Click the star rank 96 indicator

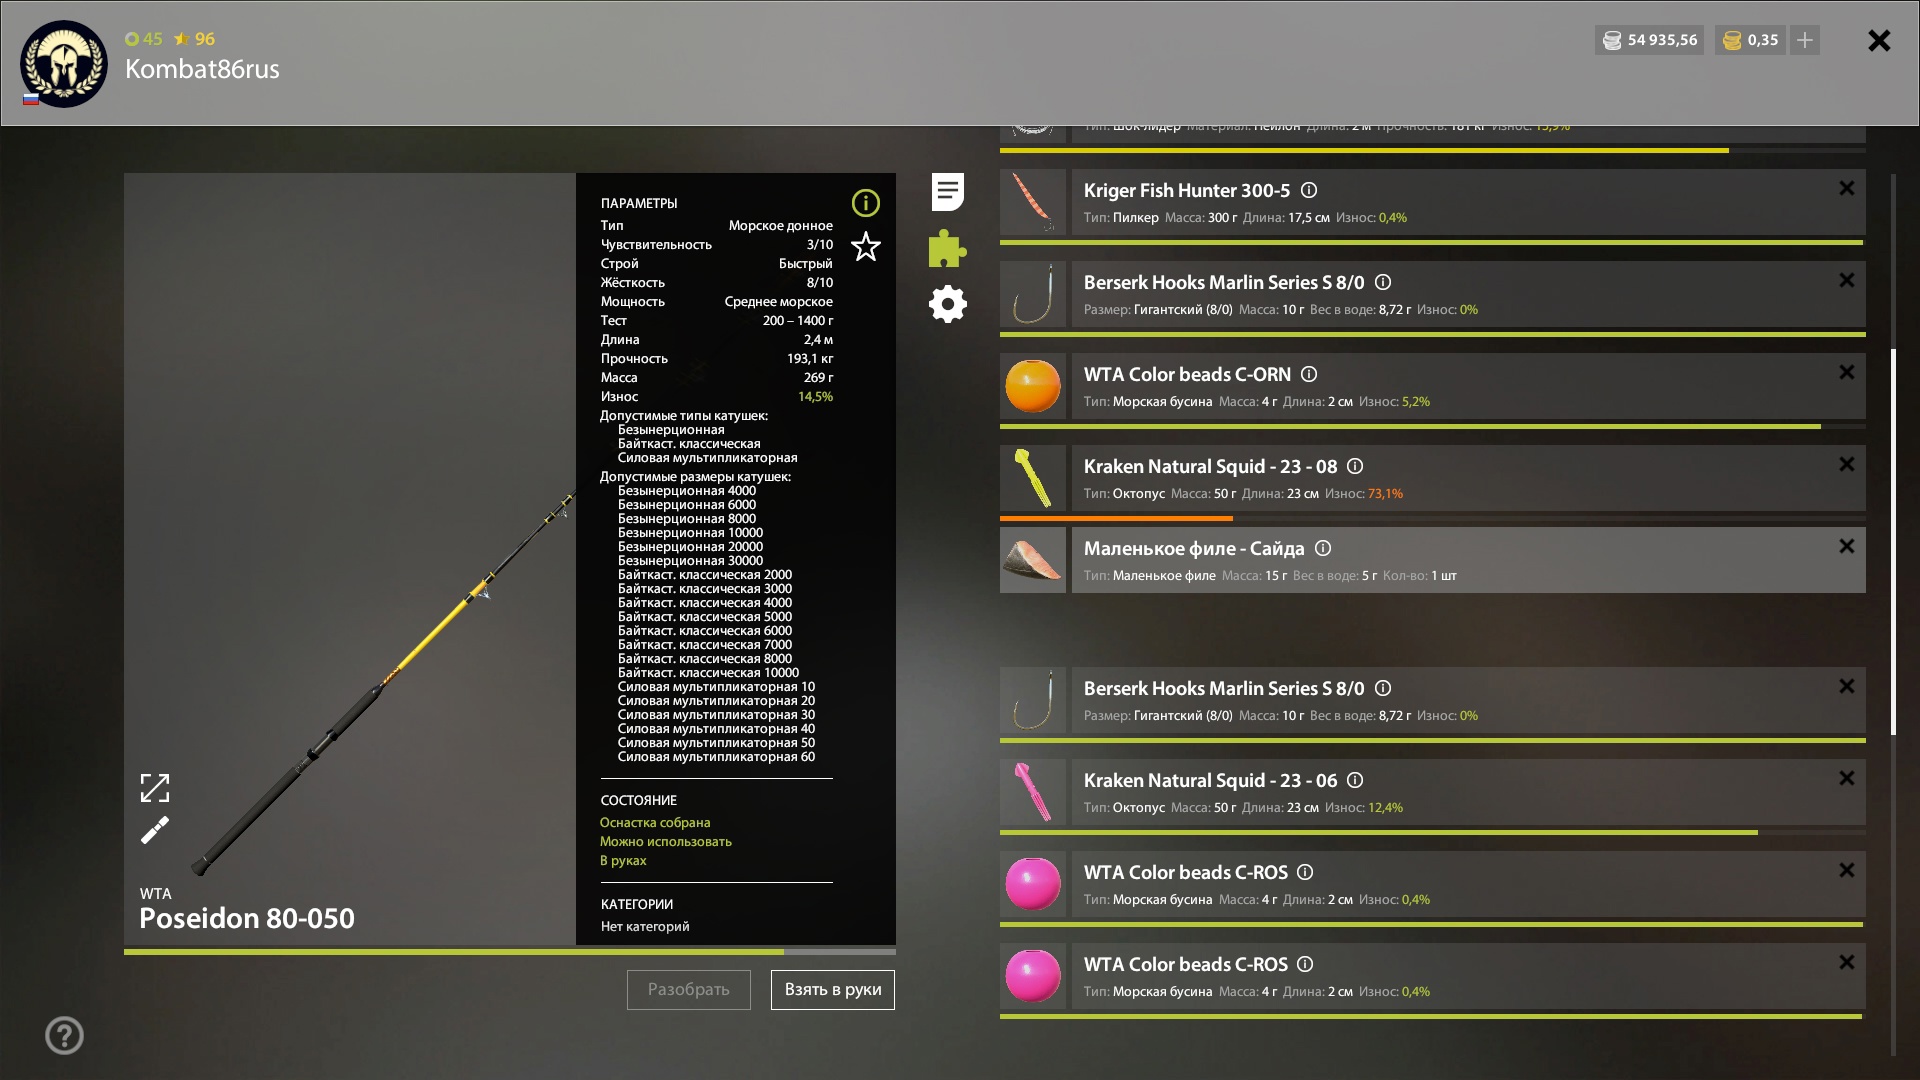coord(195,39)
